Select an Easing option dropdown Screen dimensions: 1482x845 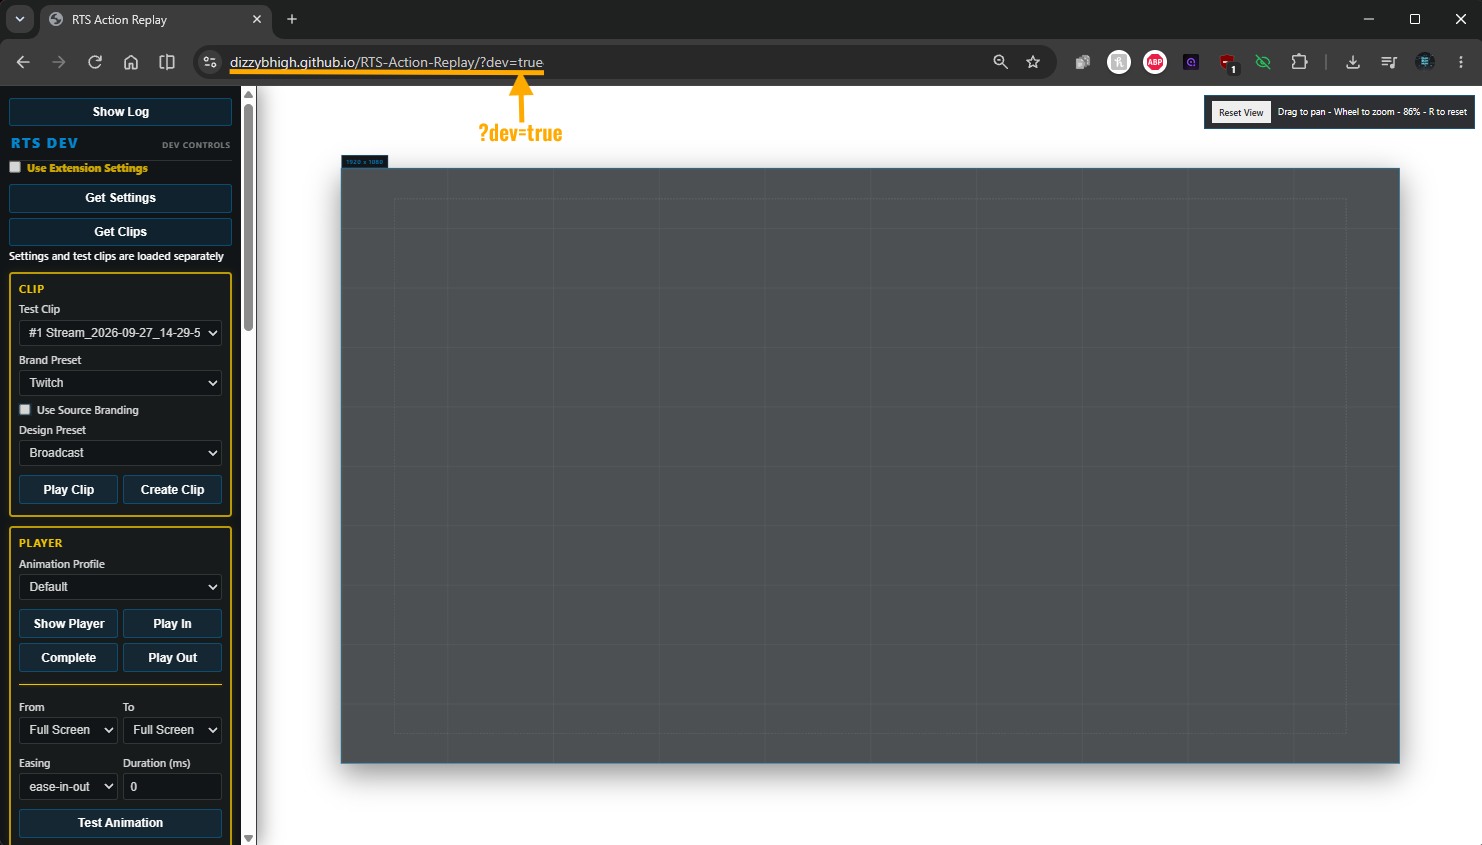pyautogui.click(x=68, y=787)
